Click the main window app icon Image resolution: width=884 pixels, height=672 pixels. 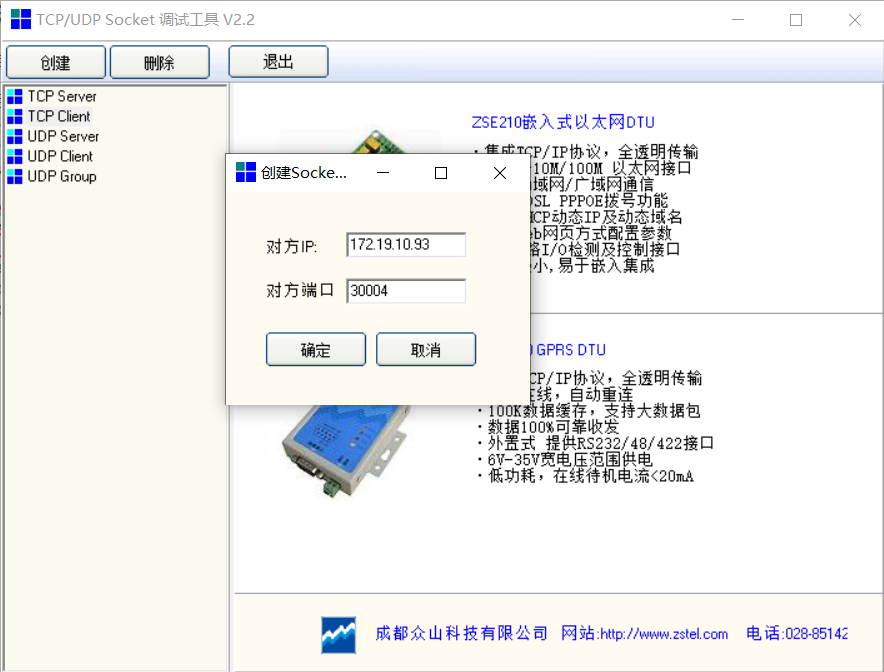21,19
